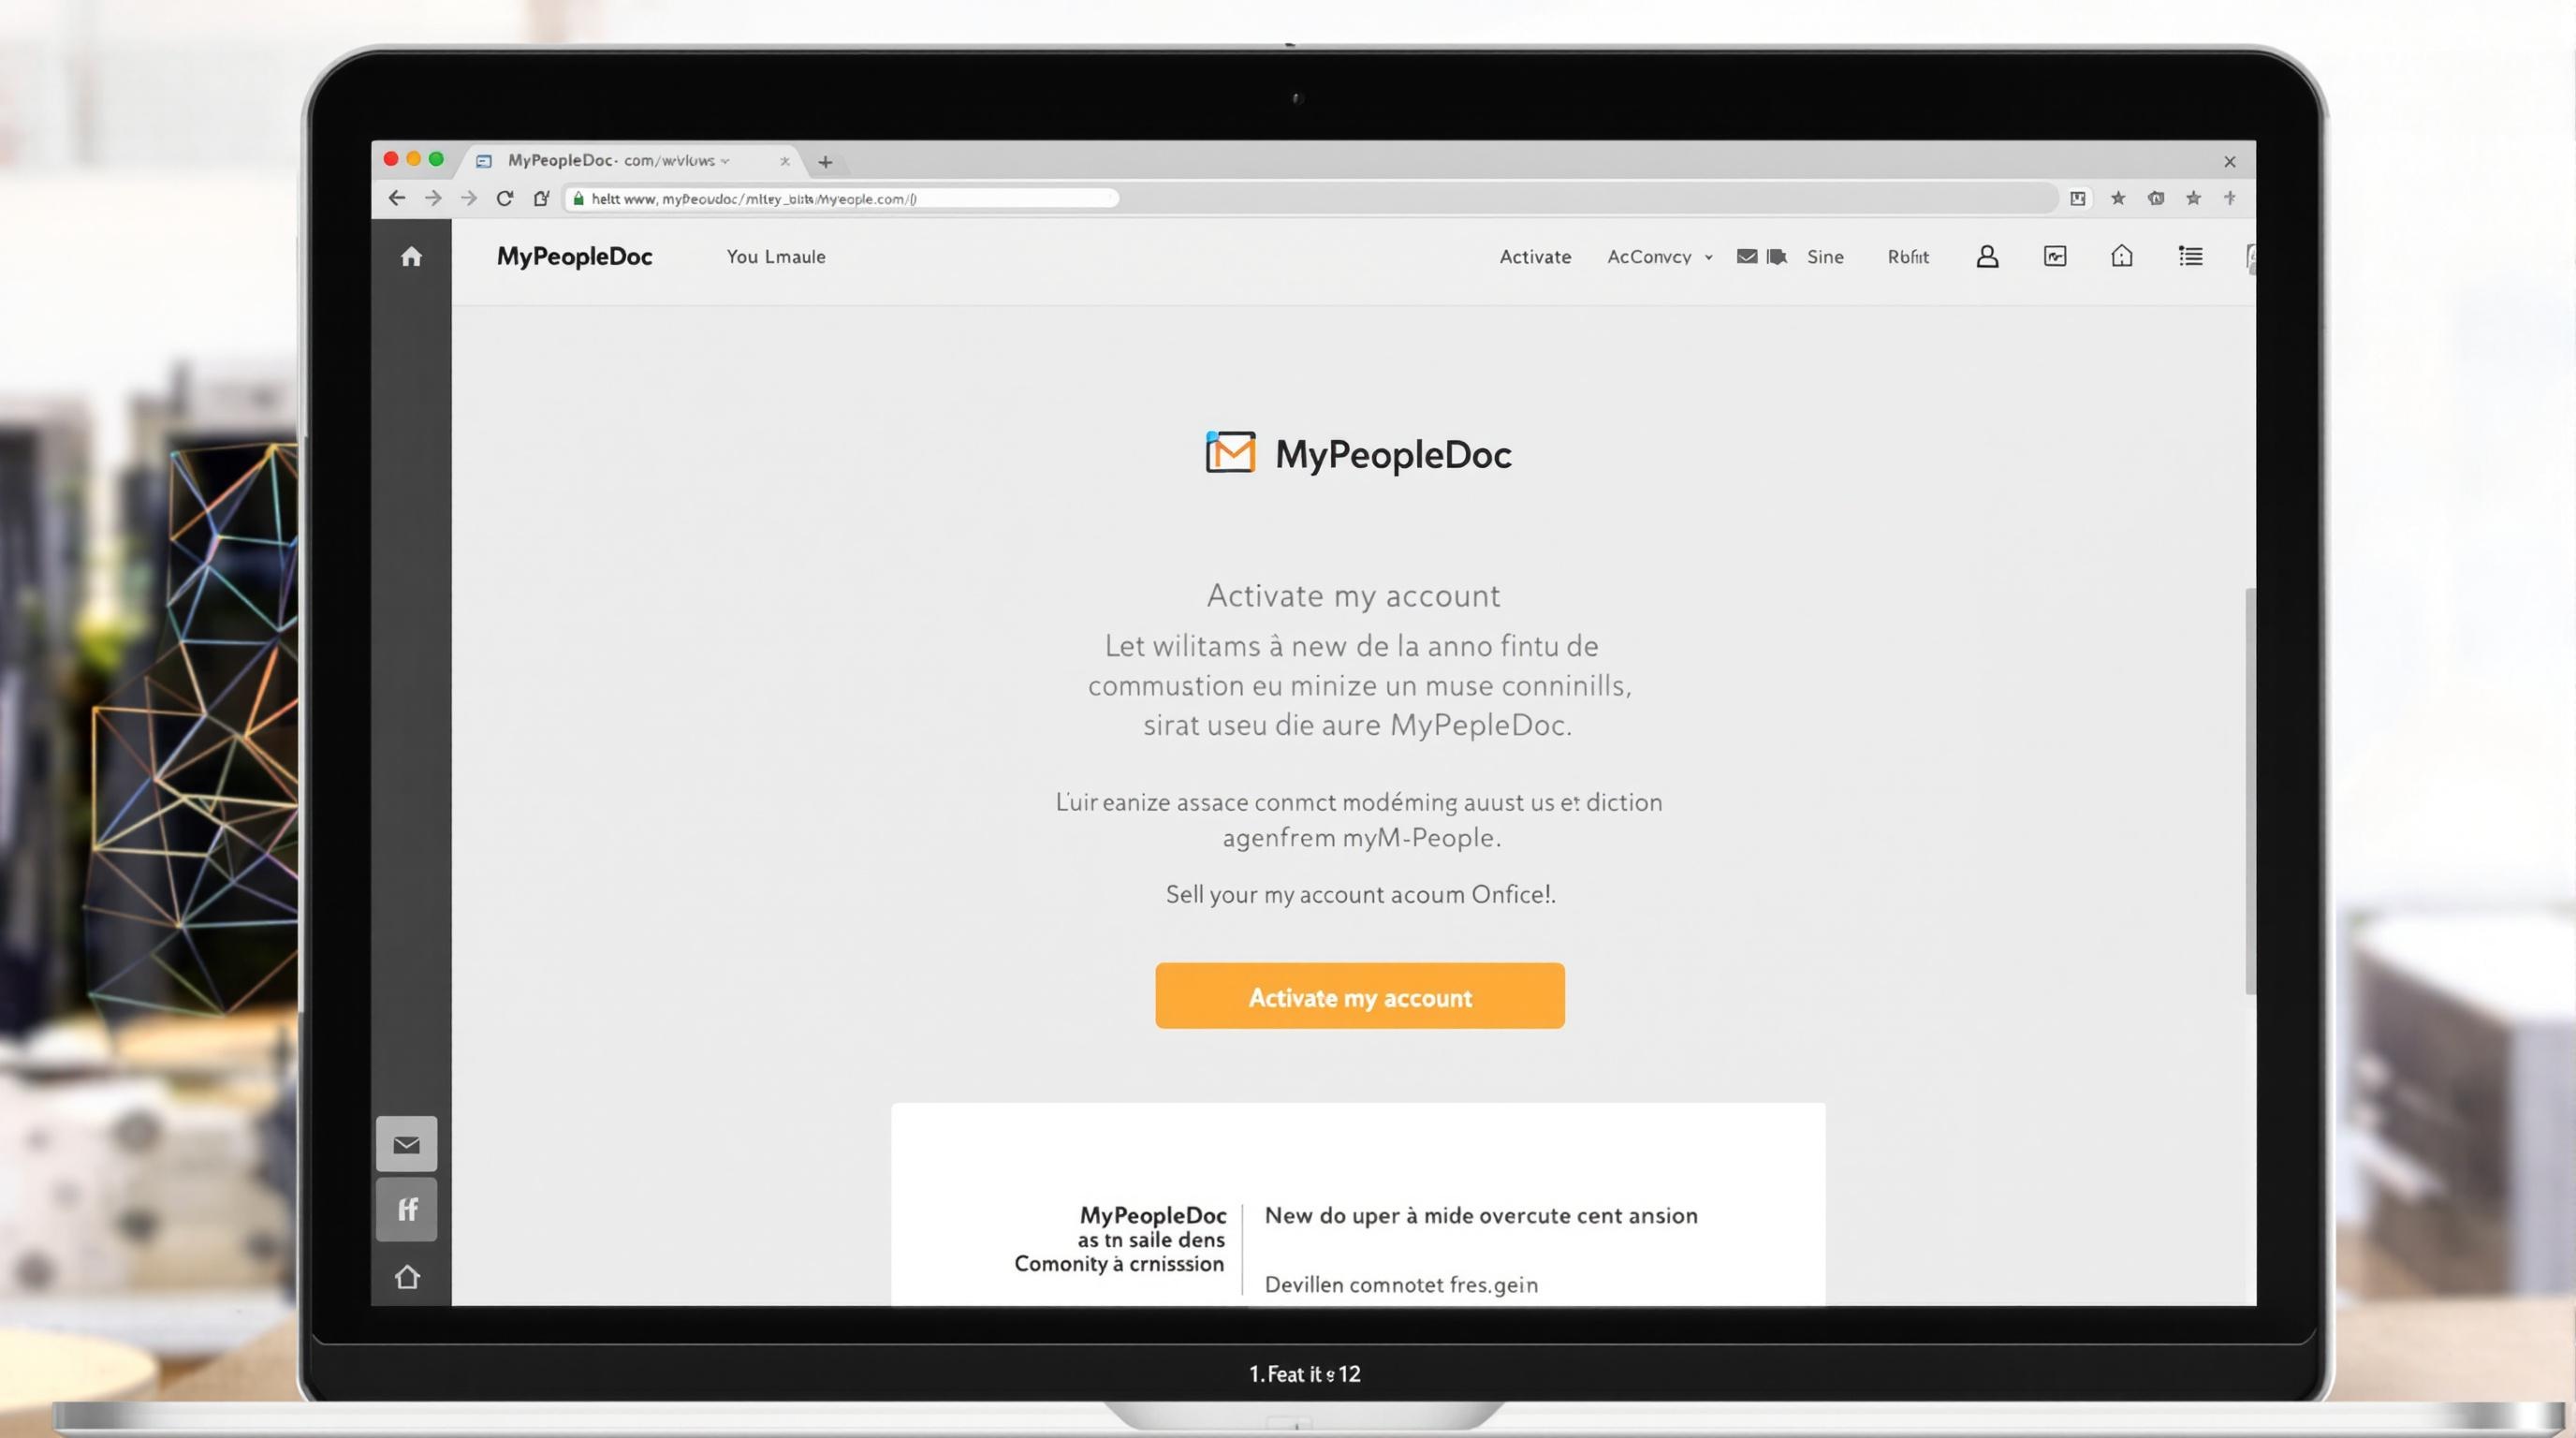Click the 'Activate my account' heading text
This screenshot has width=2576, height=1438.
(x=1353, y=596)
